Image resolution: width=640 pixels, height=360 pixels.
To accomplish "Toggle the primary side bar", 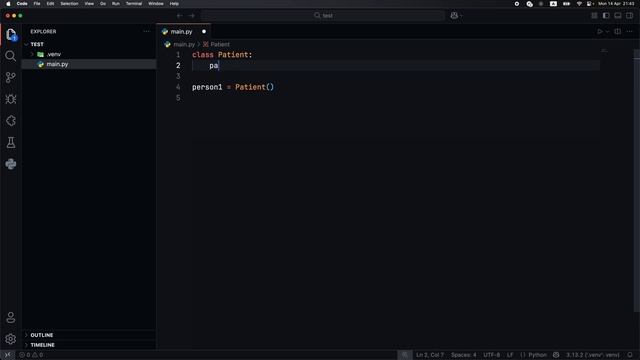I will (x=606, y=16).
